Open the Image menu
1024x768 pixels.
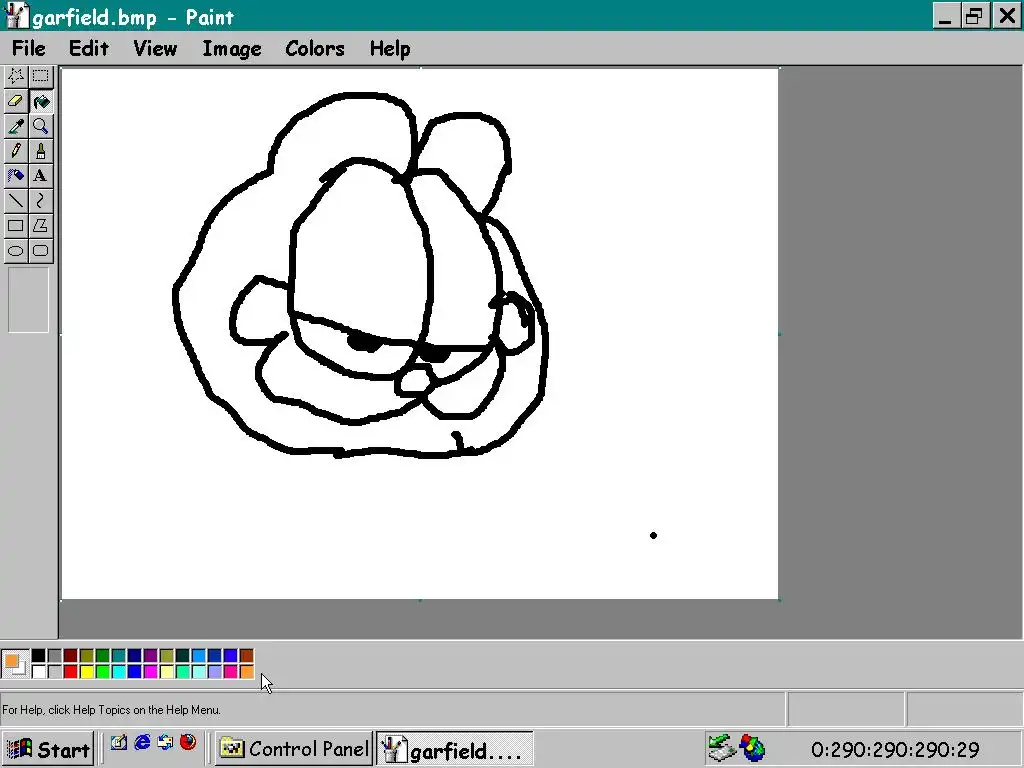(x=232, y=48)
